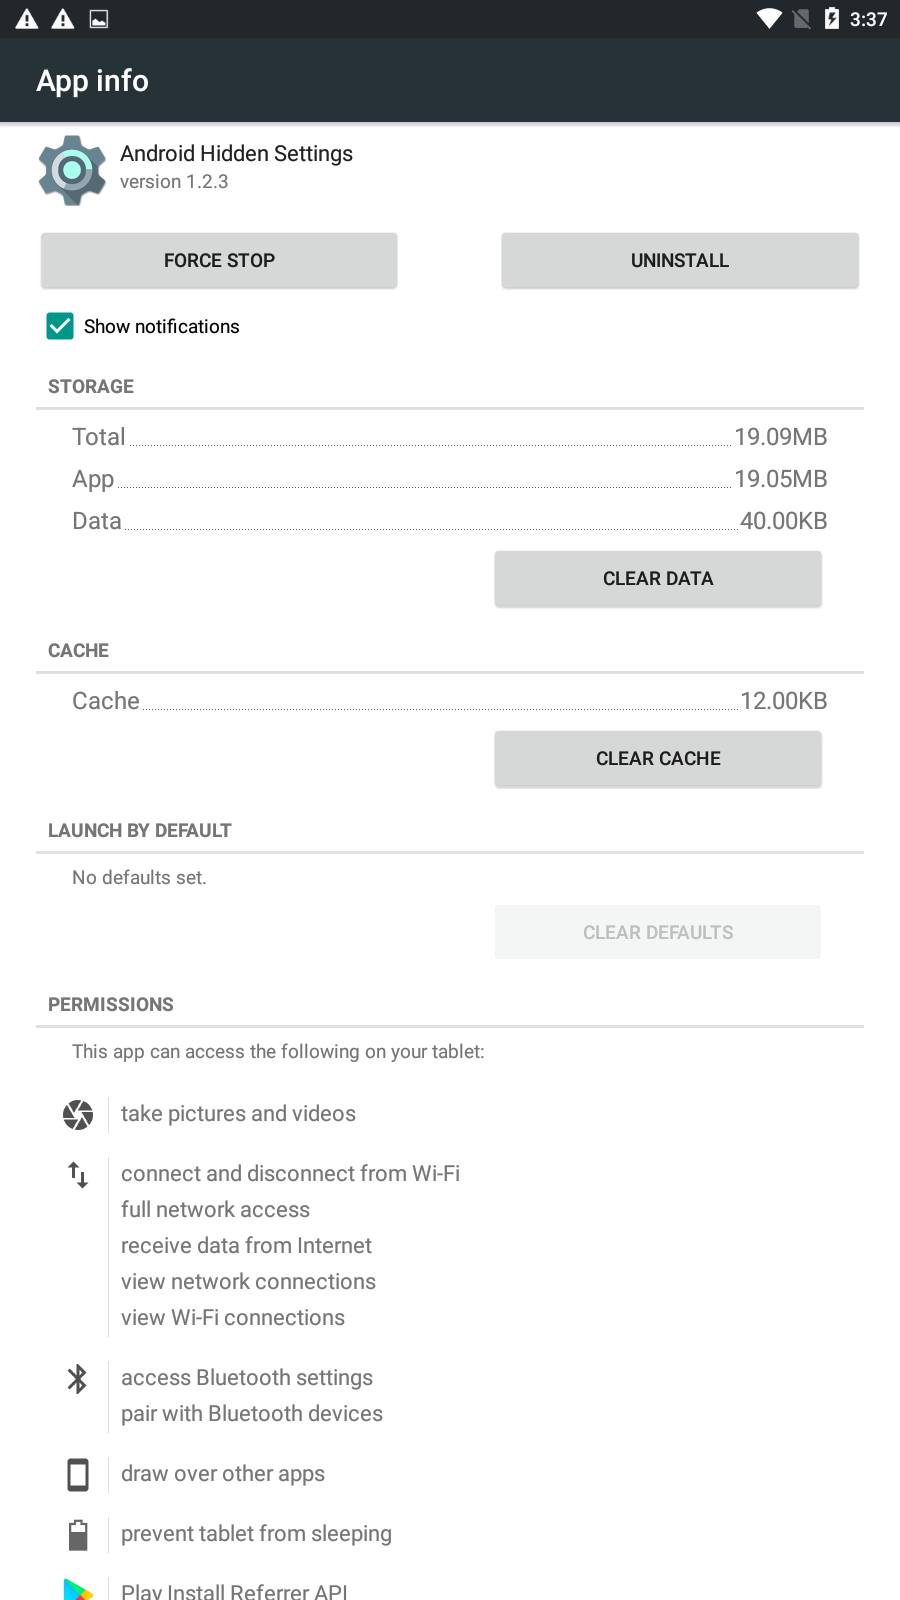Image resolution: width=900 pixels, height=1600 pixels.
Task: Tap the battery permission icon
Action: (78, 1534)
